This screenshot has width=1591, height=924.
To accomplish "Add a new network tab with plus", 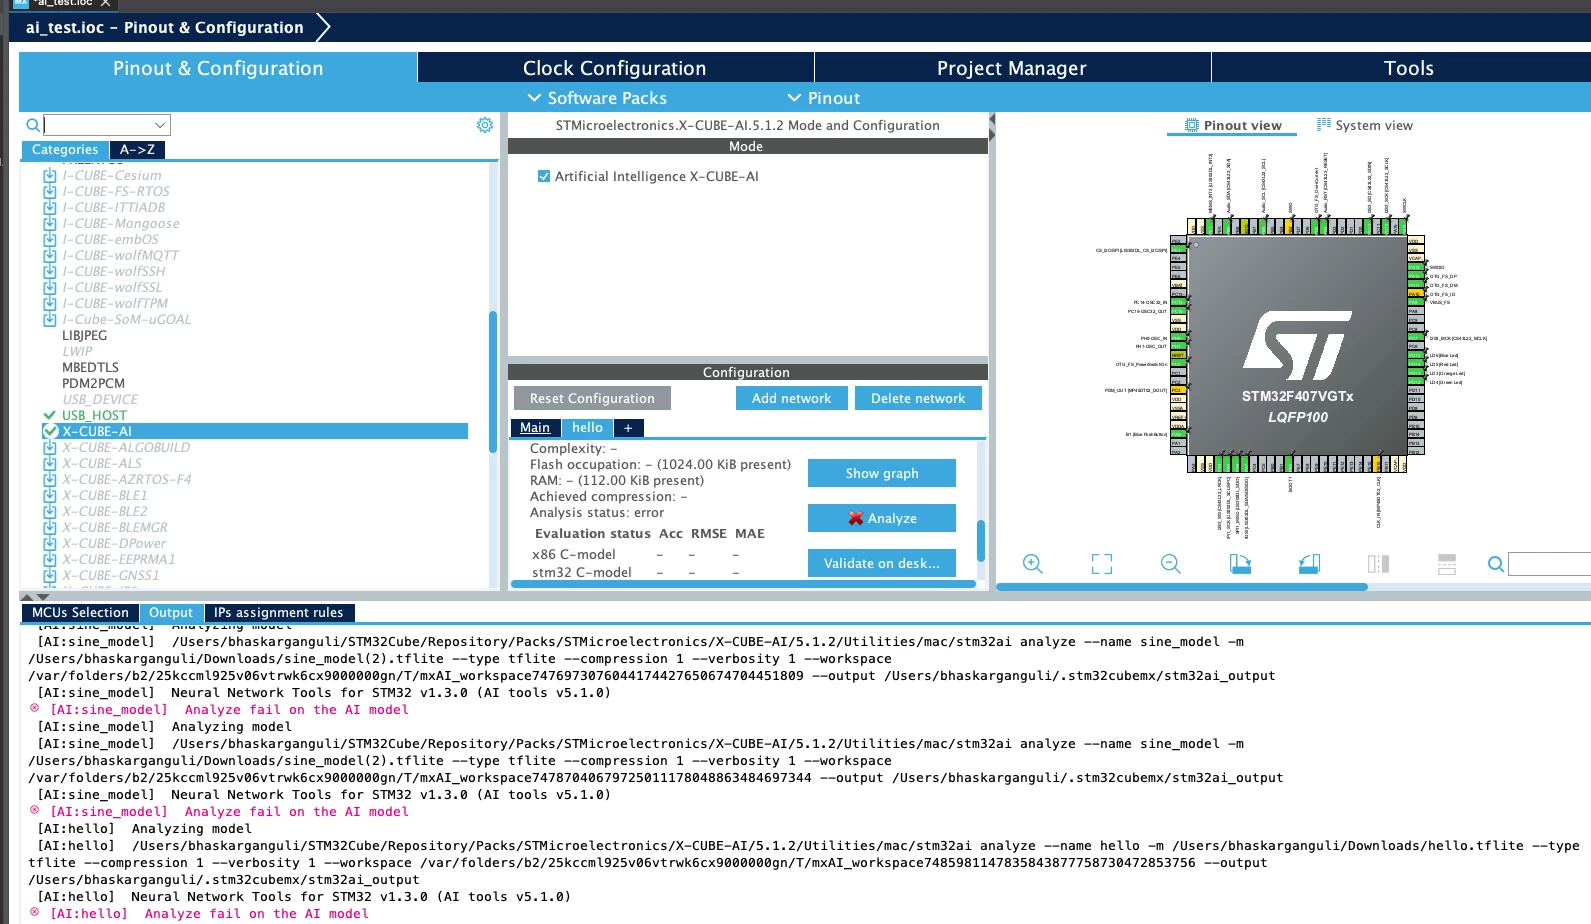I will 629,428.
